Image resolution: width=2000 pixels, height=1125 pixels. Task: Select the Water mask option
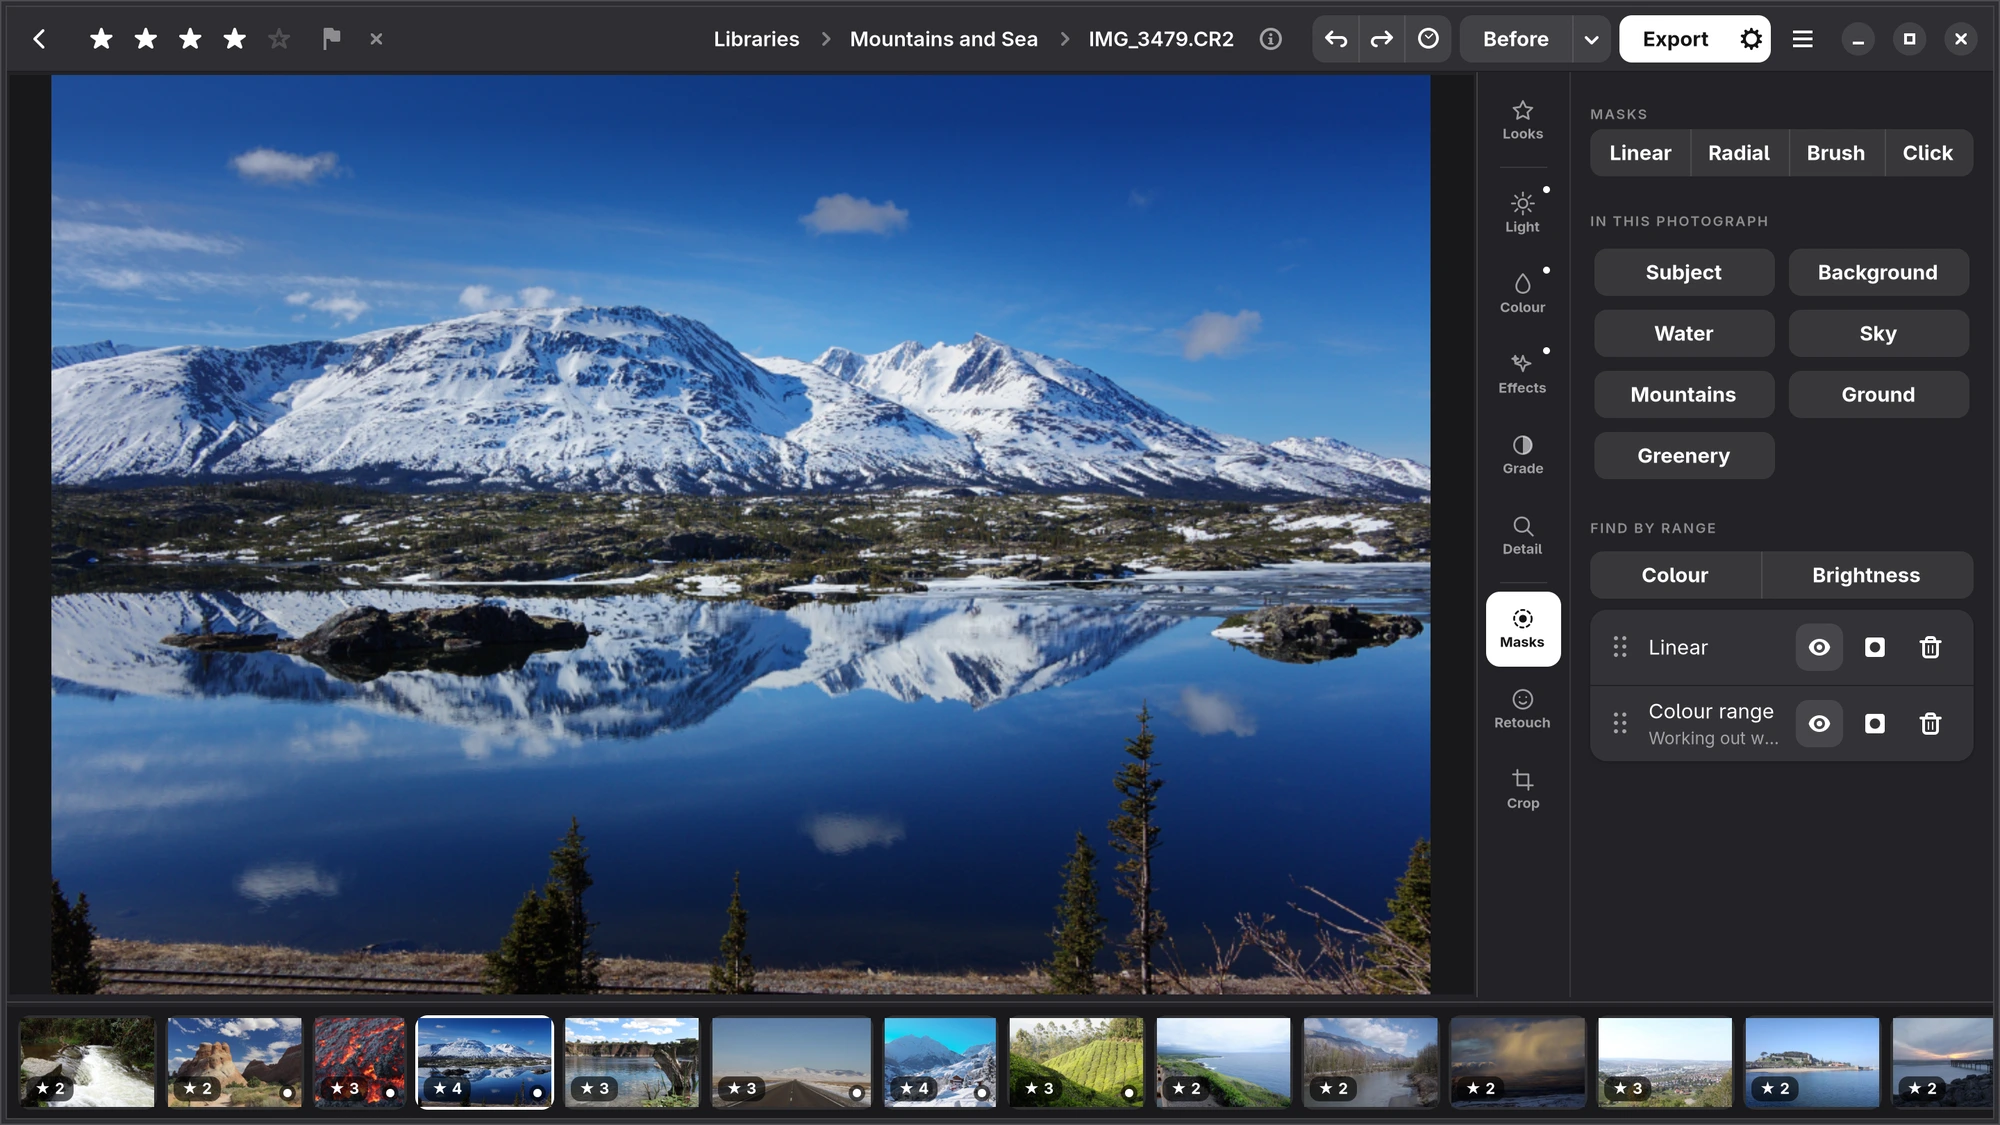tap(1684, 333)
